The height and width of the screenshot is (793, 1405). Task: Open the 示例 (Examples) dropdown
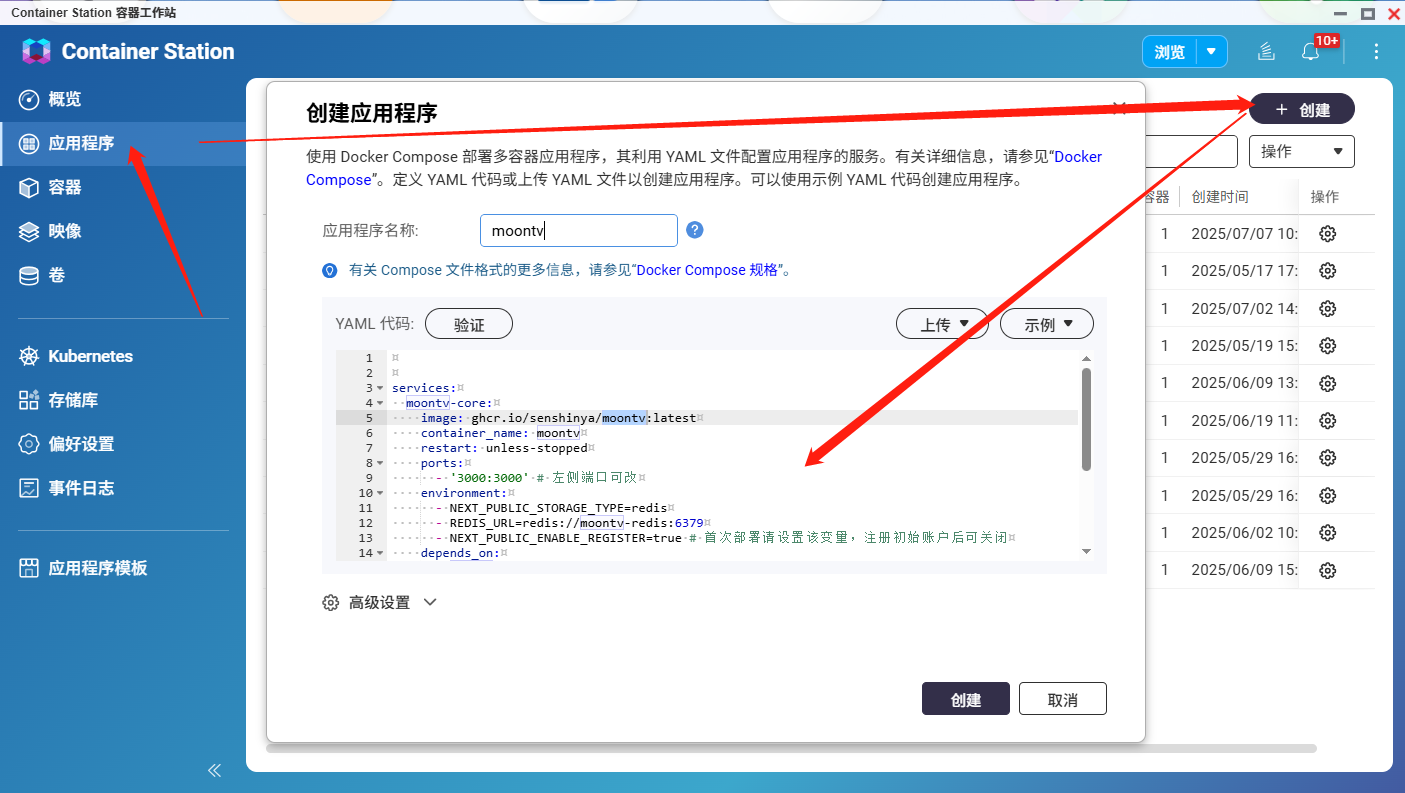1046,323
